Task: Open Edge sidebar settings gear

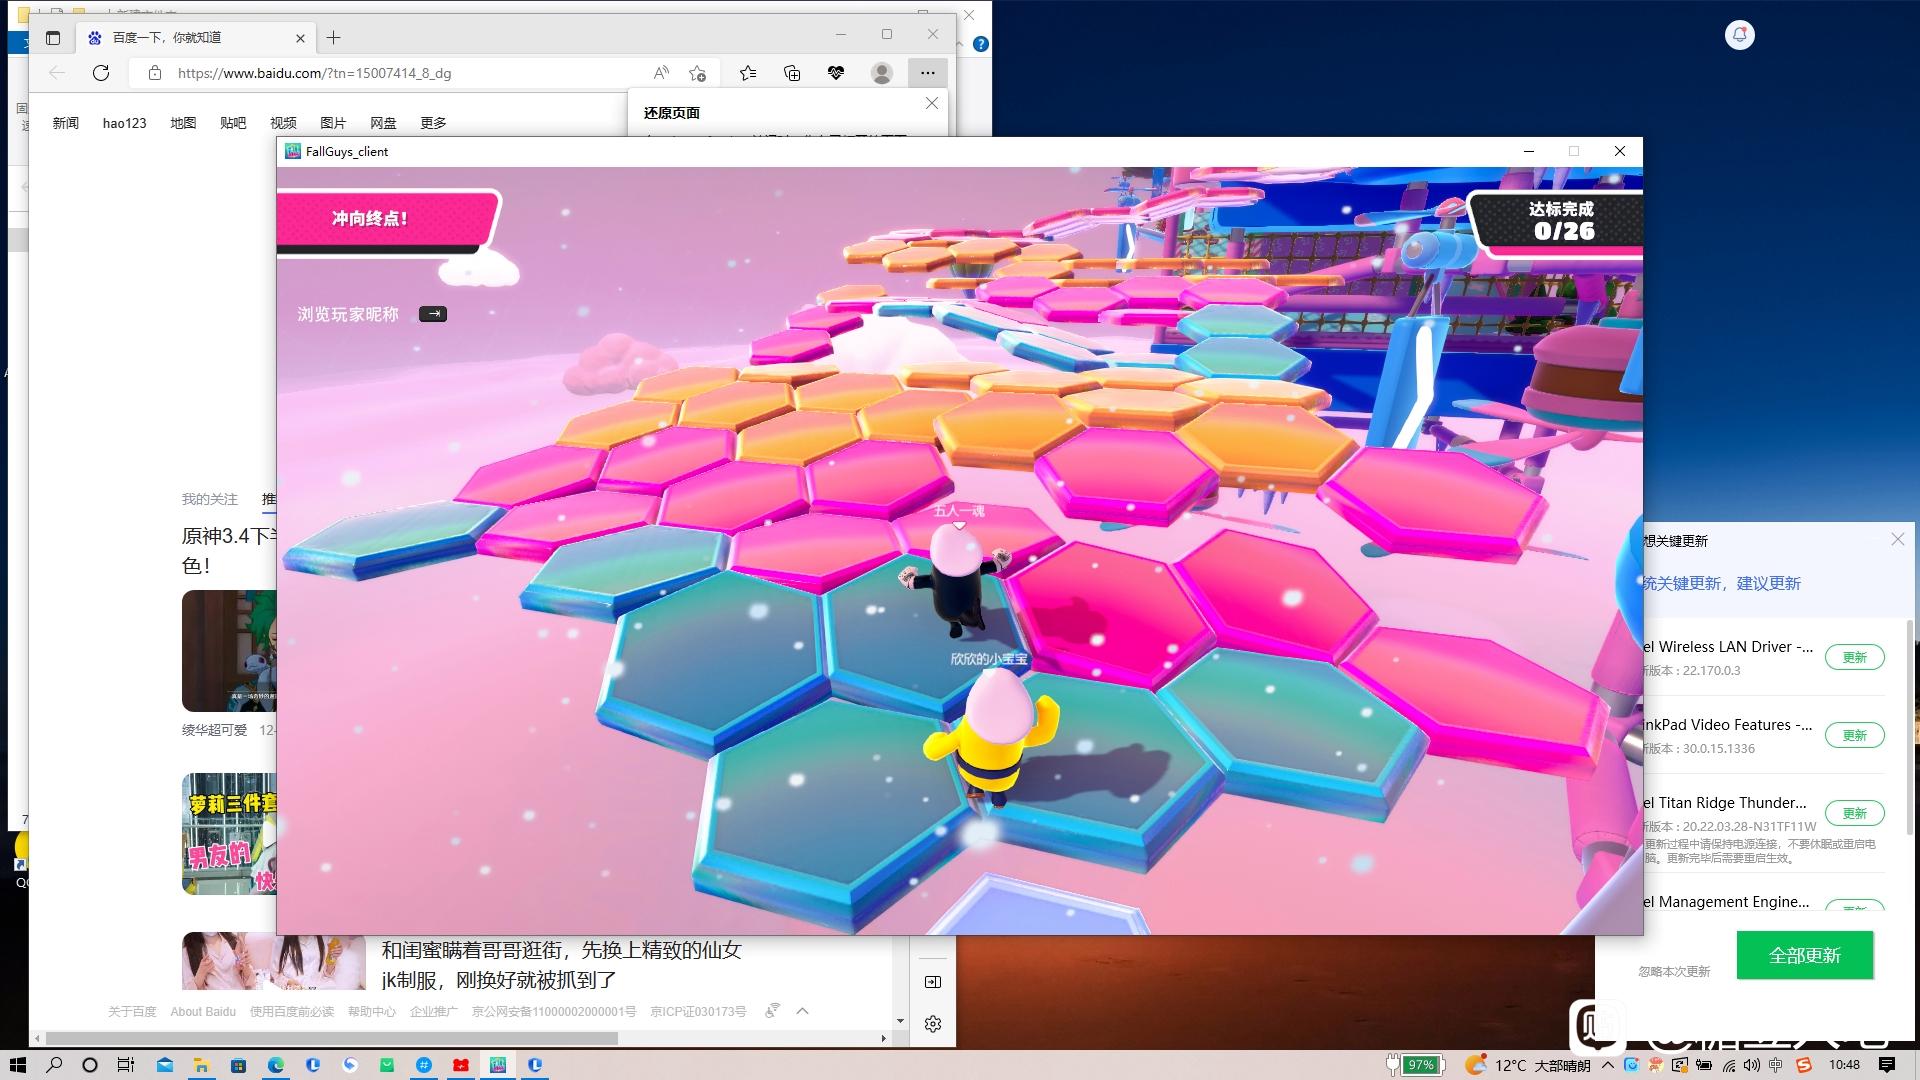Action: 933,1024
